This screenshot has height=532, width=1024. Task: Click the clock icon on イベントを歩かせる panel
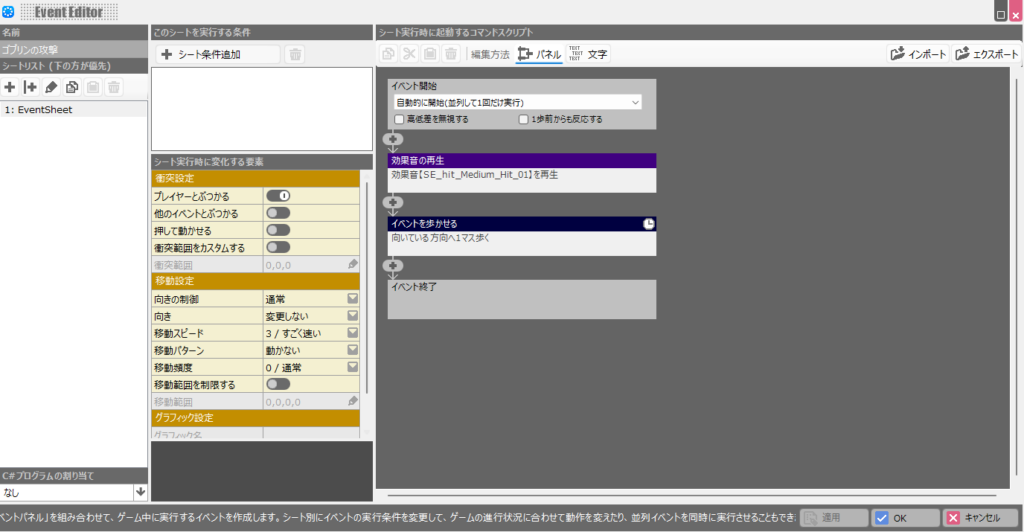[x=648, y=224]
